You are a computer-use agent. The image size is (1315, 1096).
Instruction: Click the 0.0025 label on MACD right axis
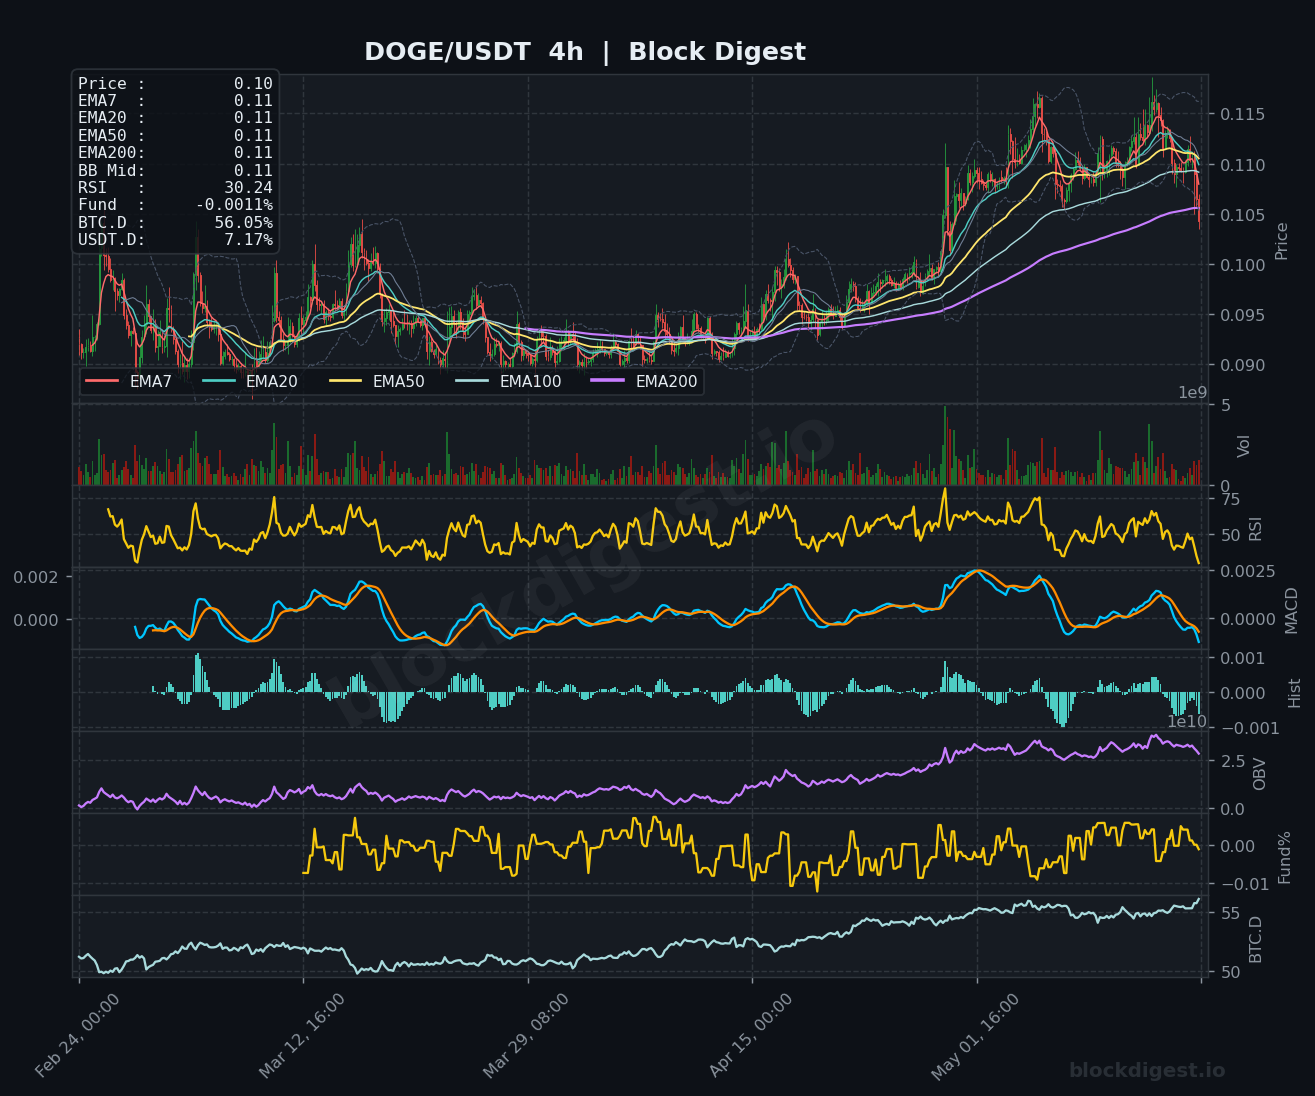1247,571
